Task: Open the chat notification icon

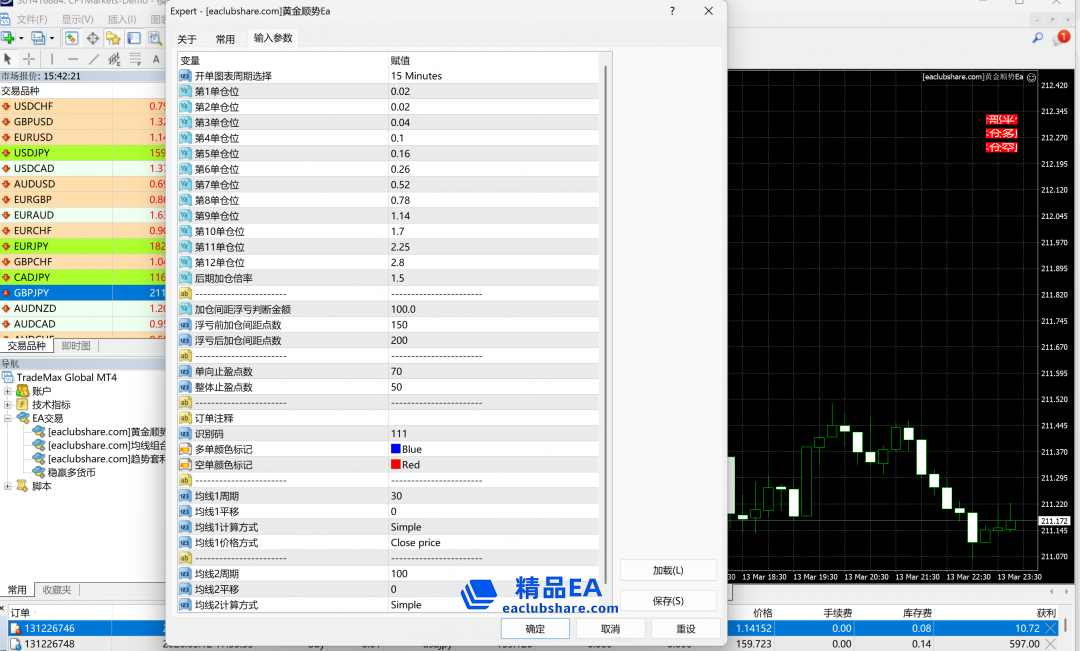Action: pyautogui.click(x=1060, y=38)
